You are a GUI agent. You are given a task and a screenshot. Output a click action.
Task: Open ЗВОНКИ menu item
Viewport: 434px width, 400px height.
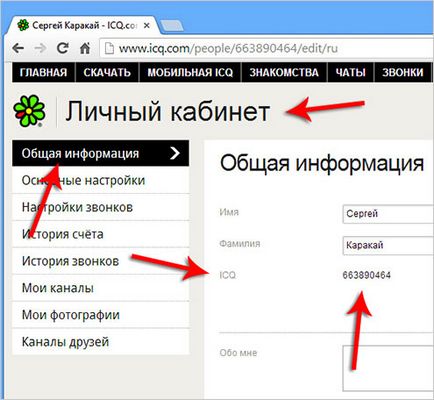tap(403, 72)
